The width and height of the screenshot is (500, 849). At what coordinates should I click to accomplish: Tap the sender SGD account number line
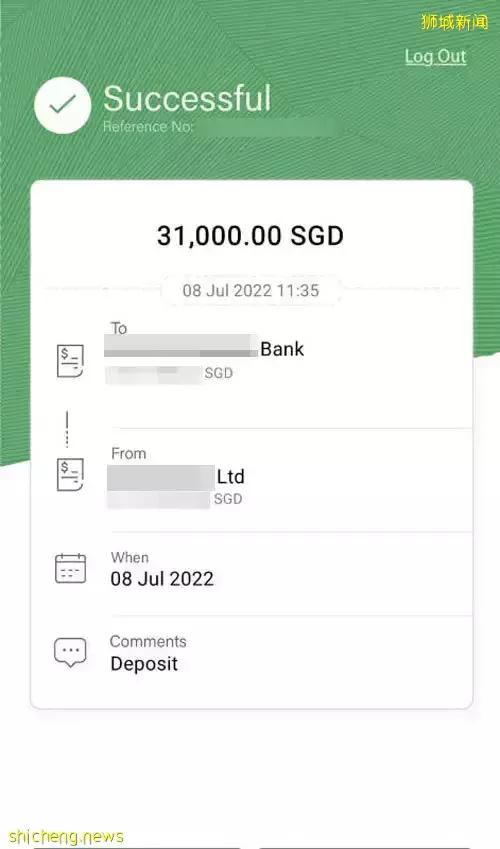click(x=174, y=499)
